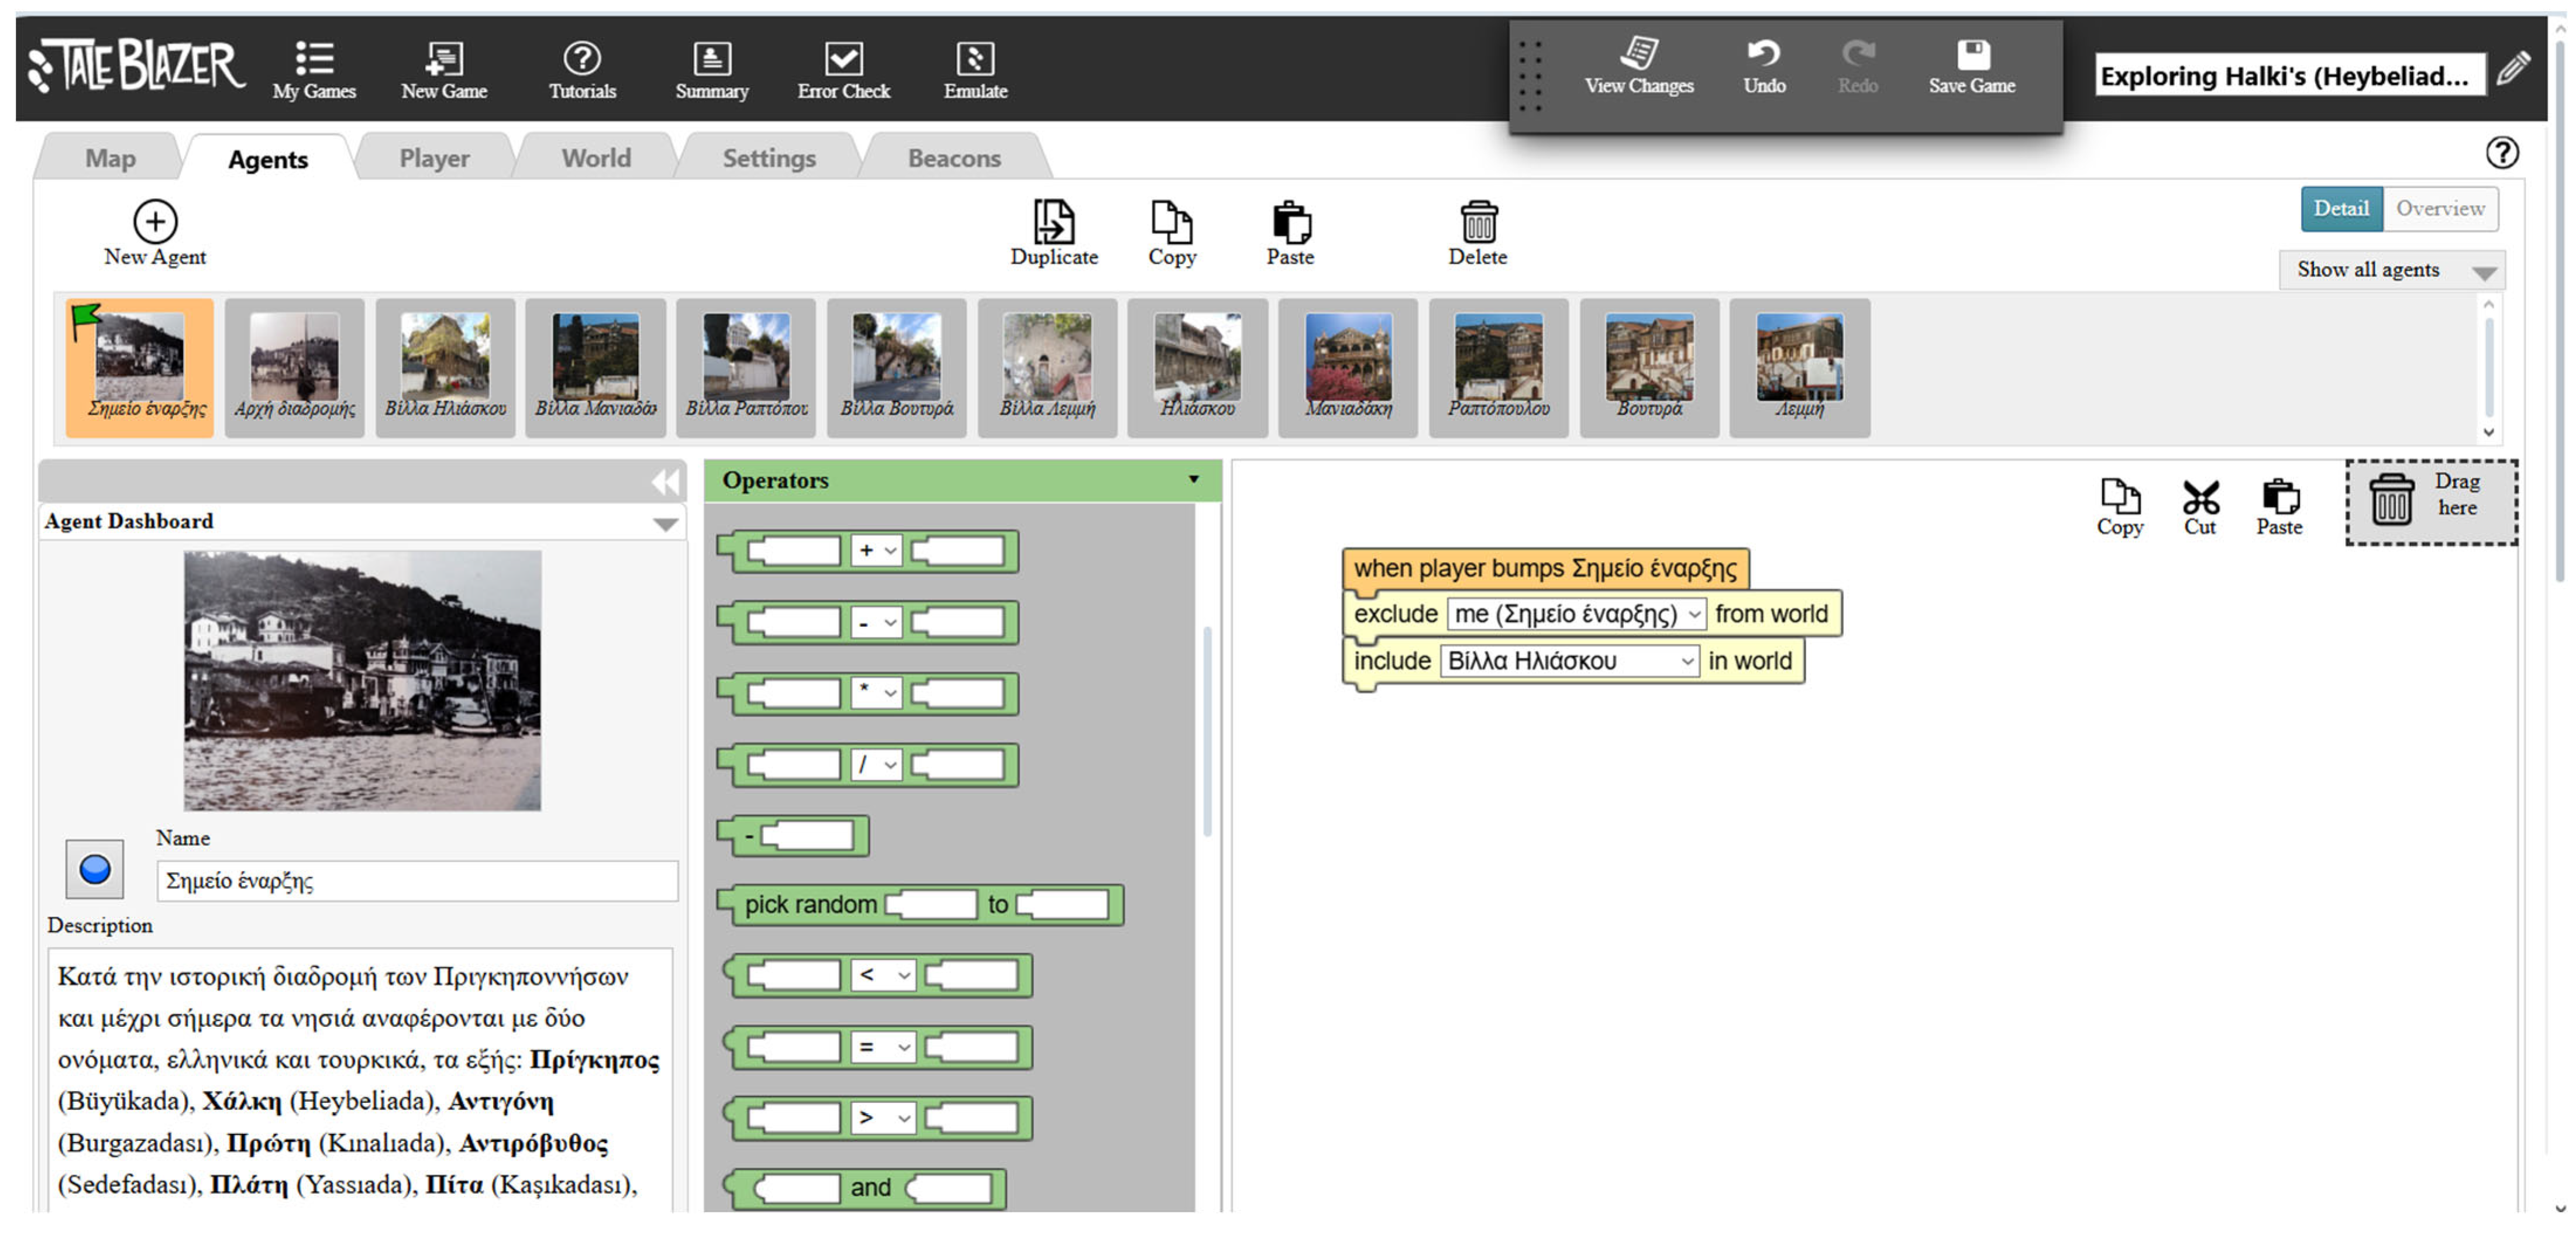2576x1238 pixels.
Task: Undo the last action
Action: [x=1764, y=67]
